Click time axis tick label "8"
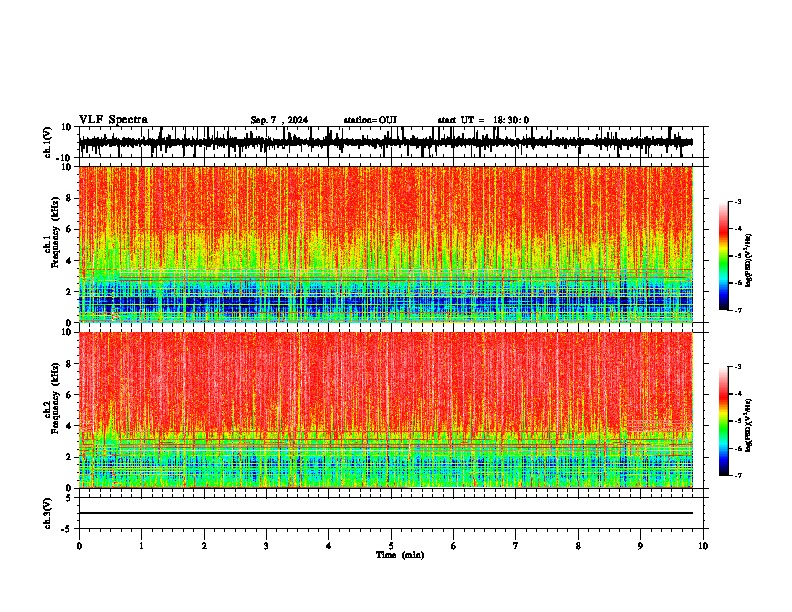 point(578,546)
